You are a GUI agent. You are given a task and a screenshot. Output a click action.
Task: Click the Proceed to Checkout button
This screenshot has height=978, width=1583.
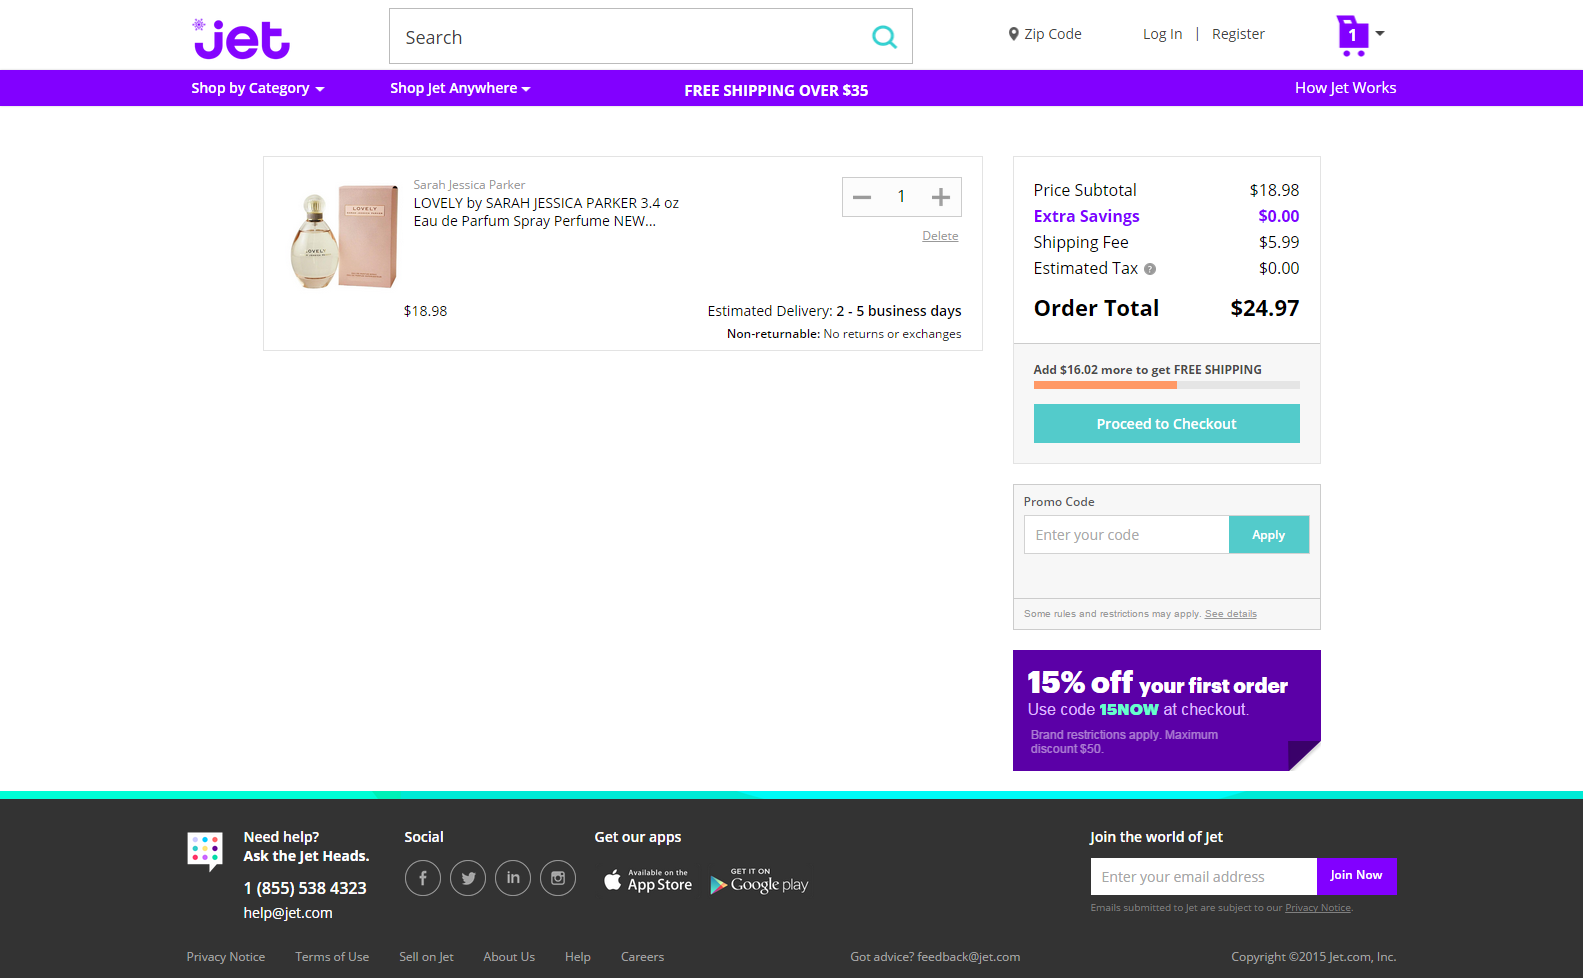[1166, 424]
